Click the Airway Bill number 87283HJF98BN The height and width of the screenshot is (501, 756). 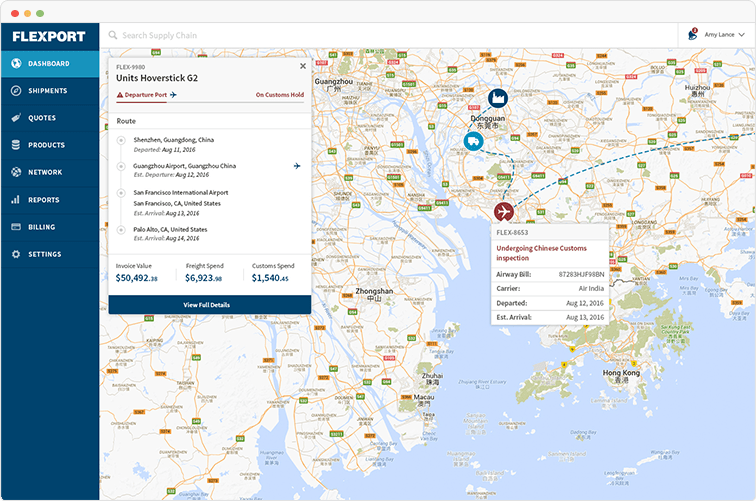point(581,274)
